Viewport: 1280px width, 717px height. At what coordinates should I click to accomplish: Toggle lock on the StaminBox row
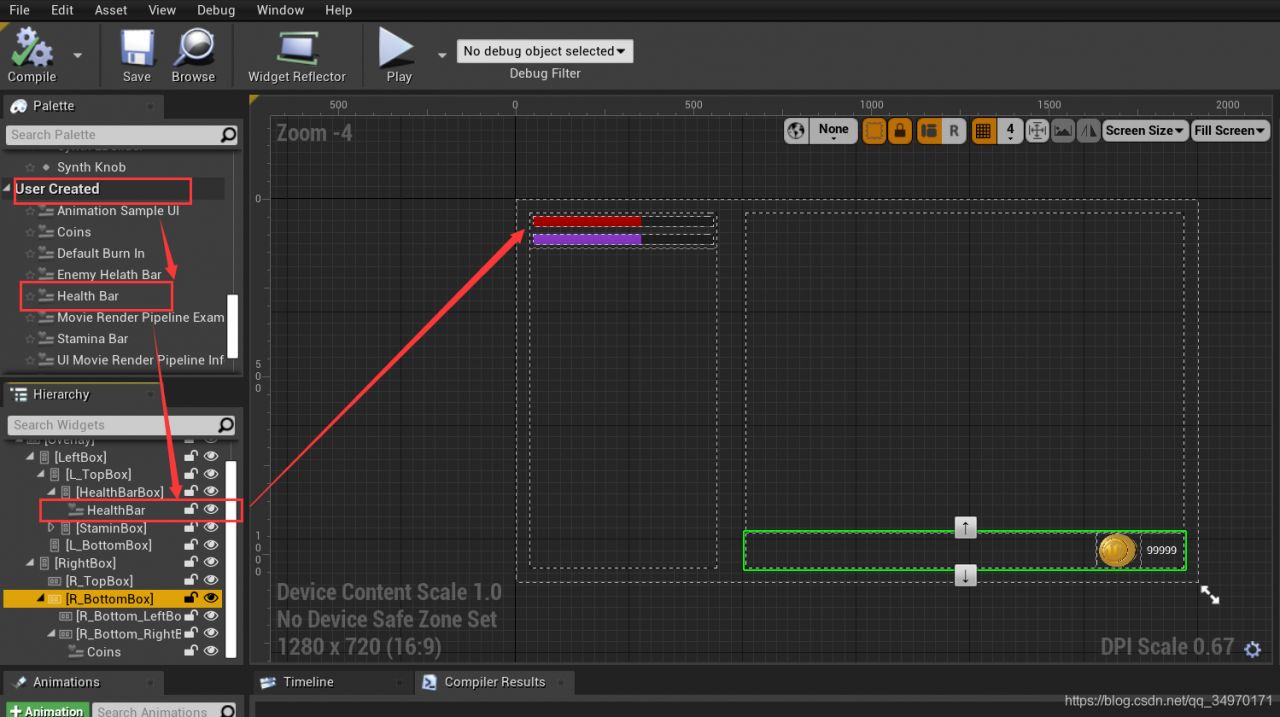pos(190,528)
